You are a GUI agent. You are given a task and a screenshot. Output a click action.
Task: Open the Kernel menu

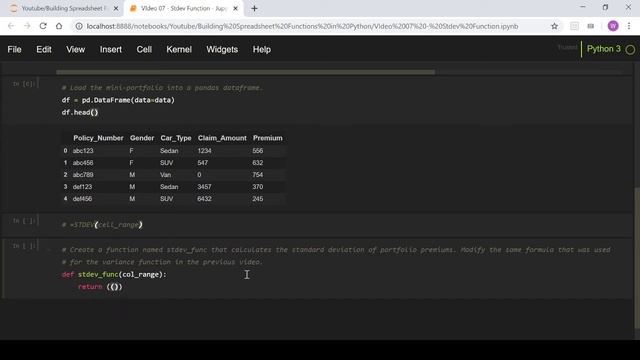coord(179,49)
